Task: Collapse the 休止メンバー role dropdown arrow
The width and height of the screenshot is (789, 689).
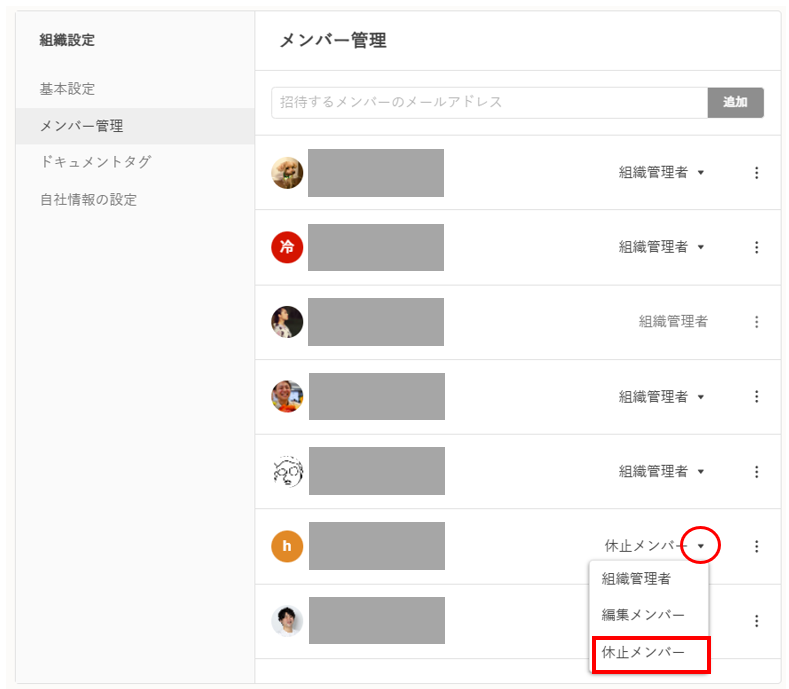Action: 701,546
